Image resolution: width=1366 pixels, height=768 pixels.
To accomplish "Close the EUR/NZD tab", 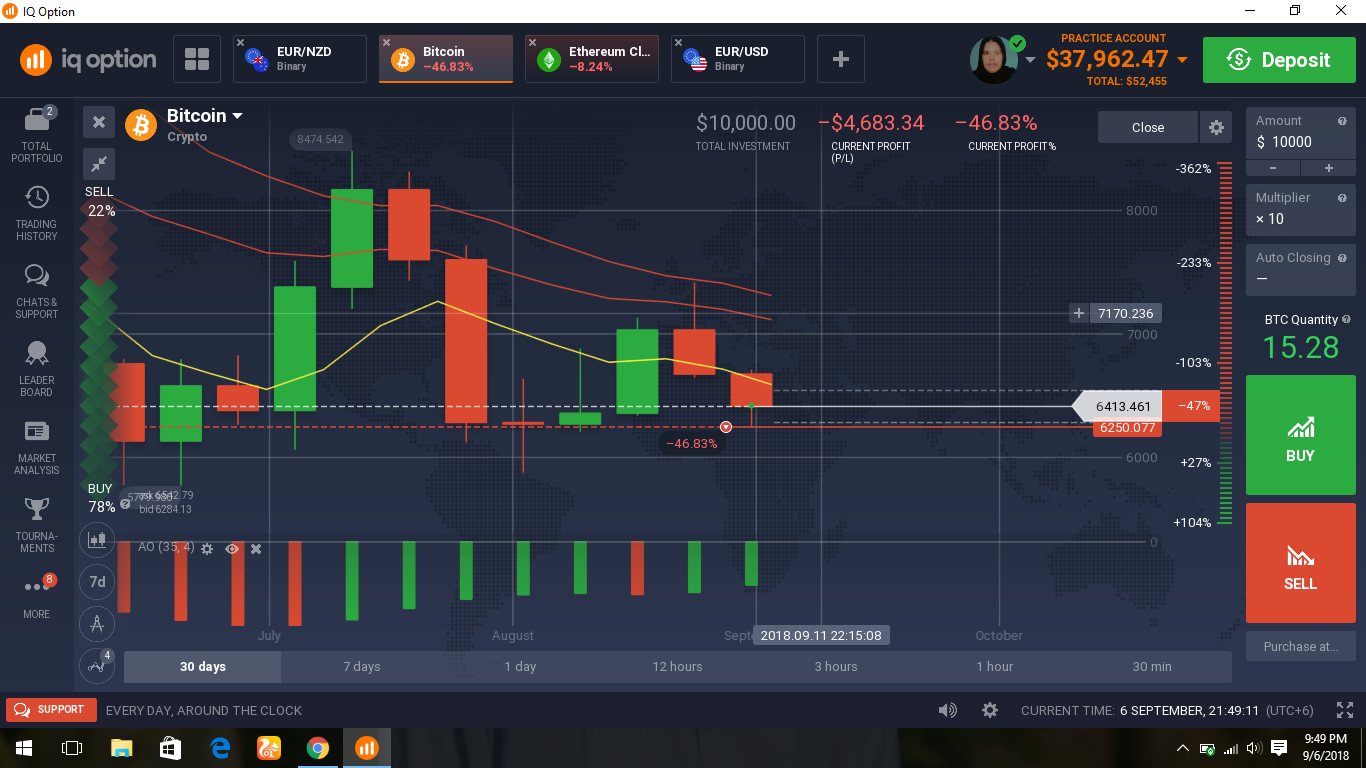I will pos(241,43).
